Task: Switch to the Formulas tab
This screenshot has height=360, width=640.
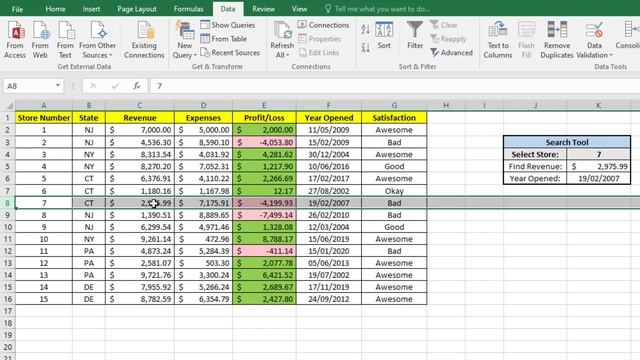Action: [188, 9]
